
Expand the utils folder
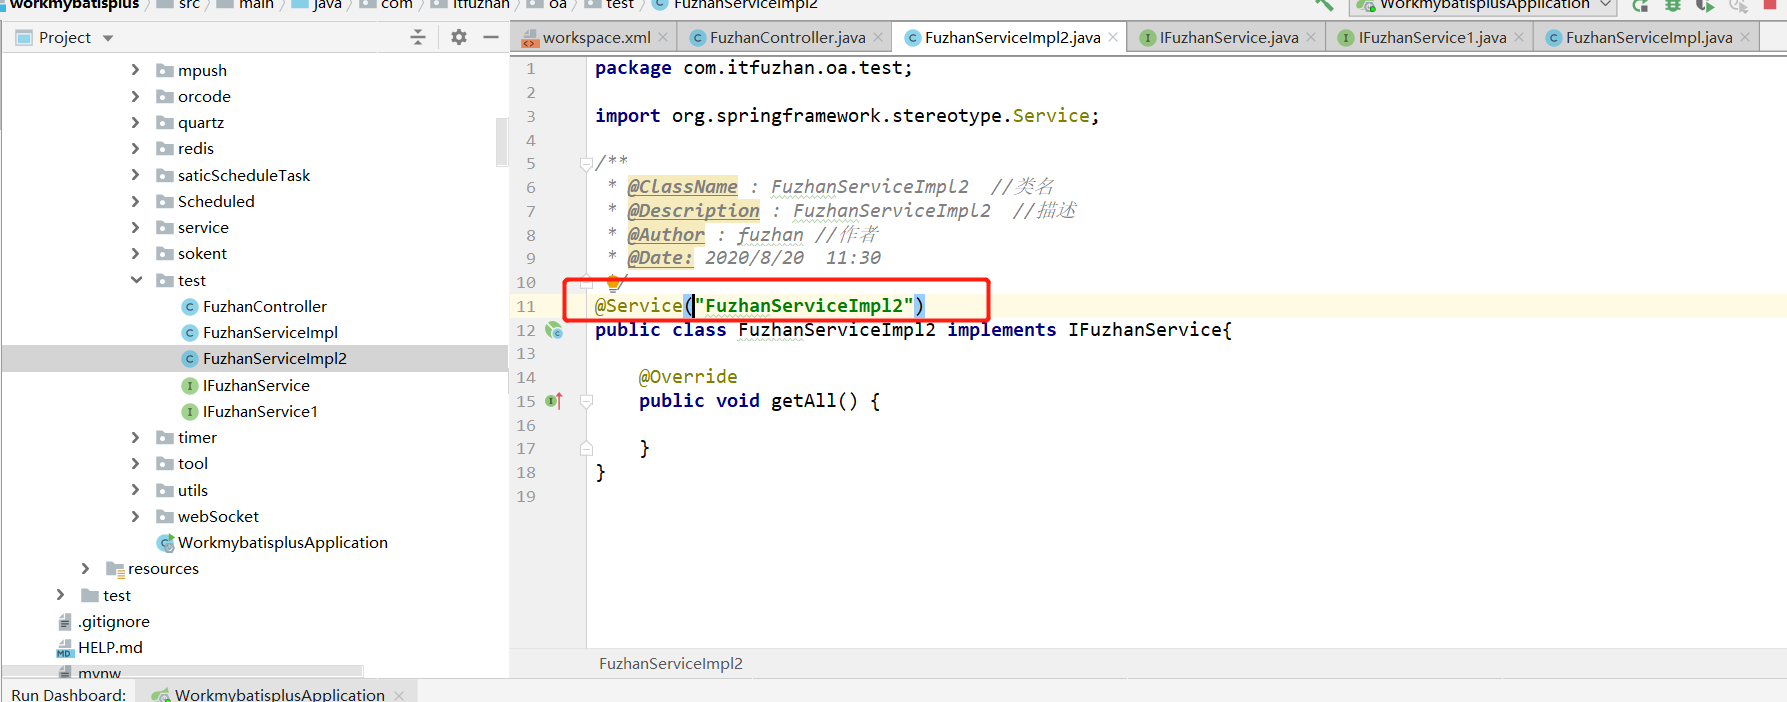(x=136, y=490)
